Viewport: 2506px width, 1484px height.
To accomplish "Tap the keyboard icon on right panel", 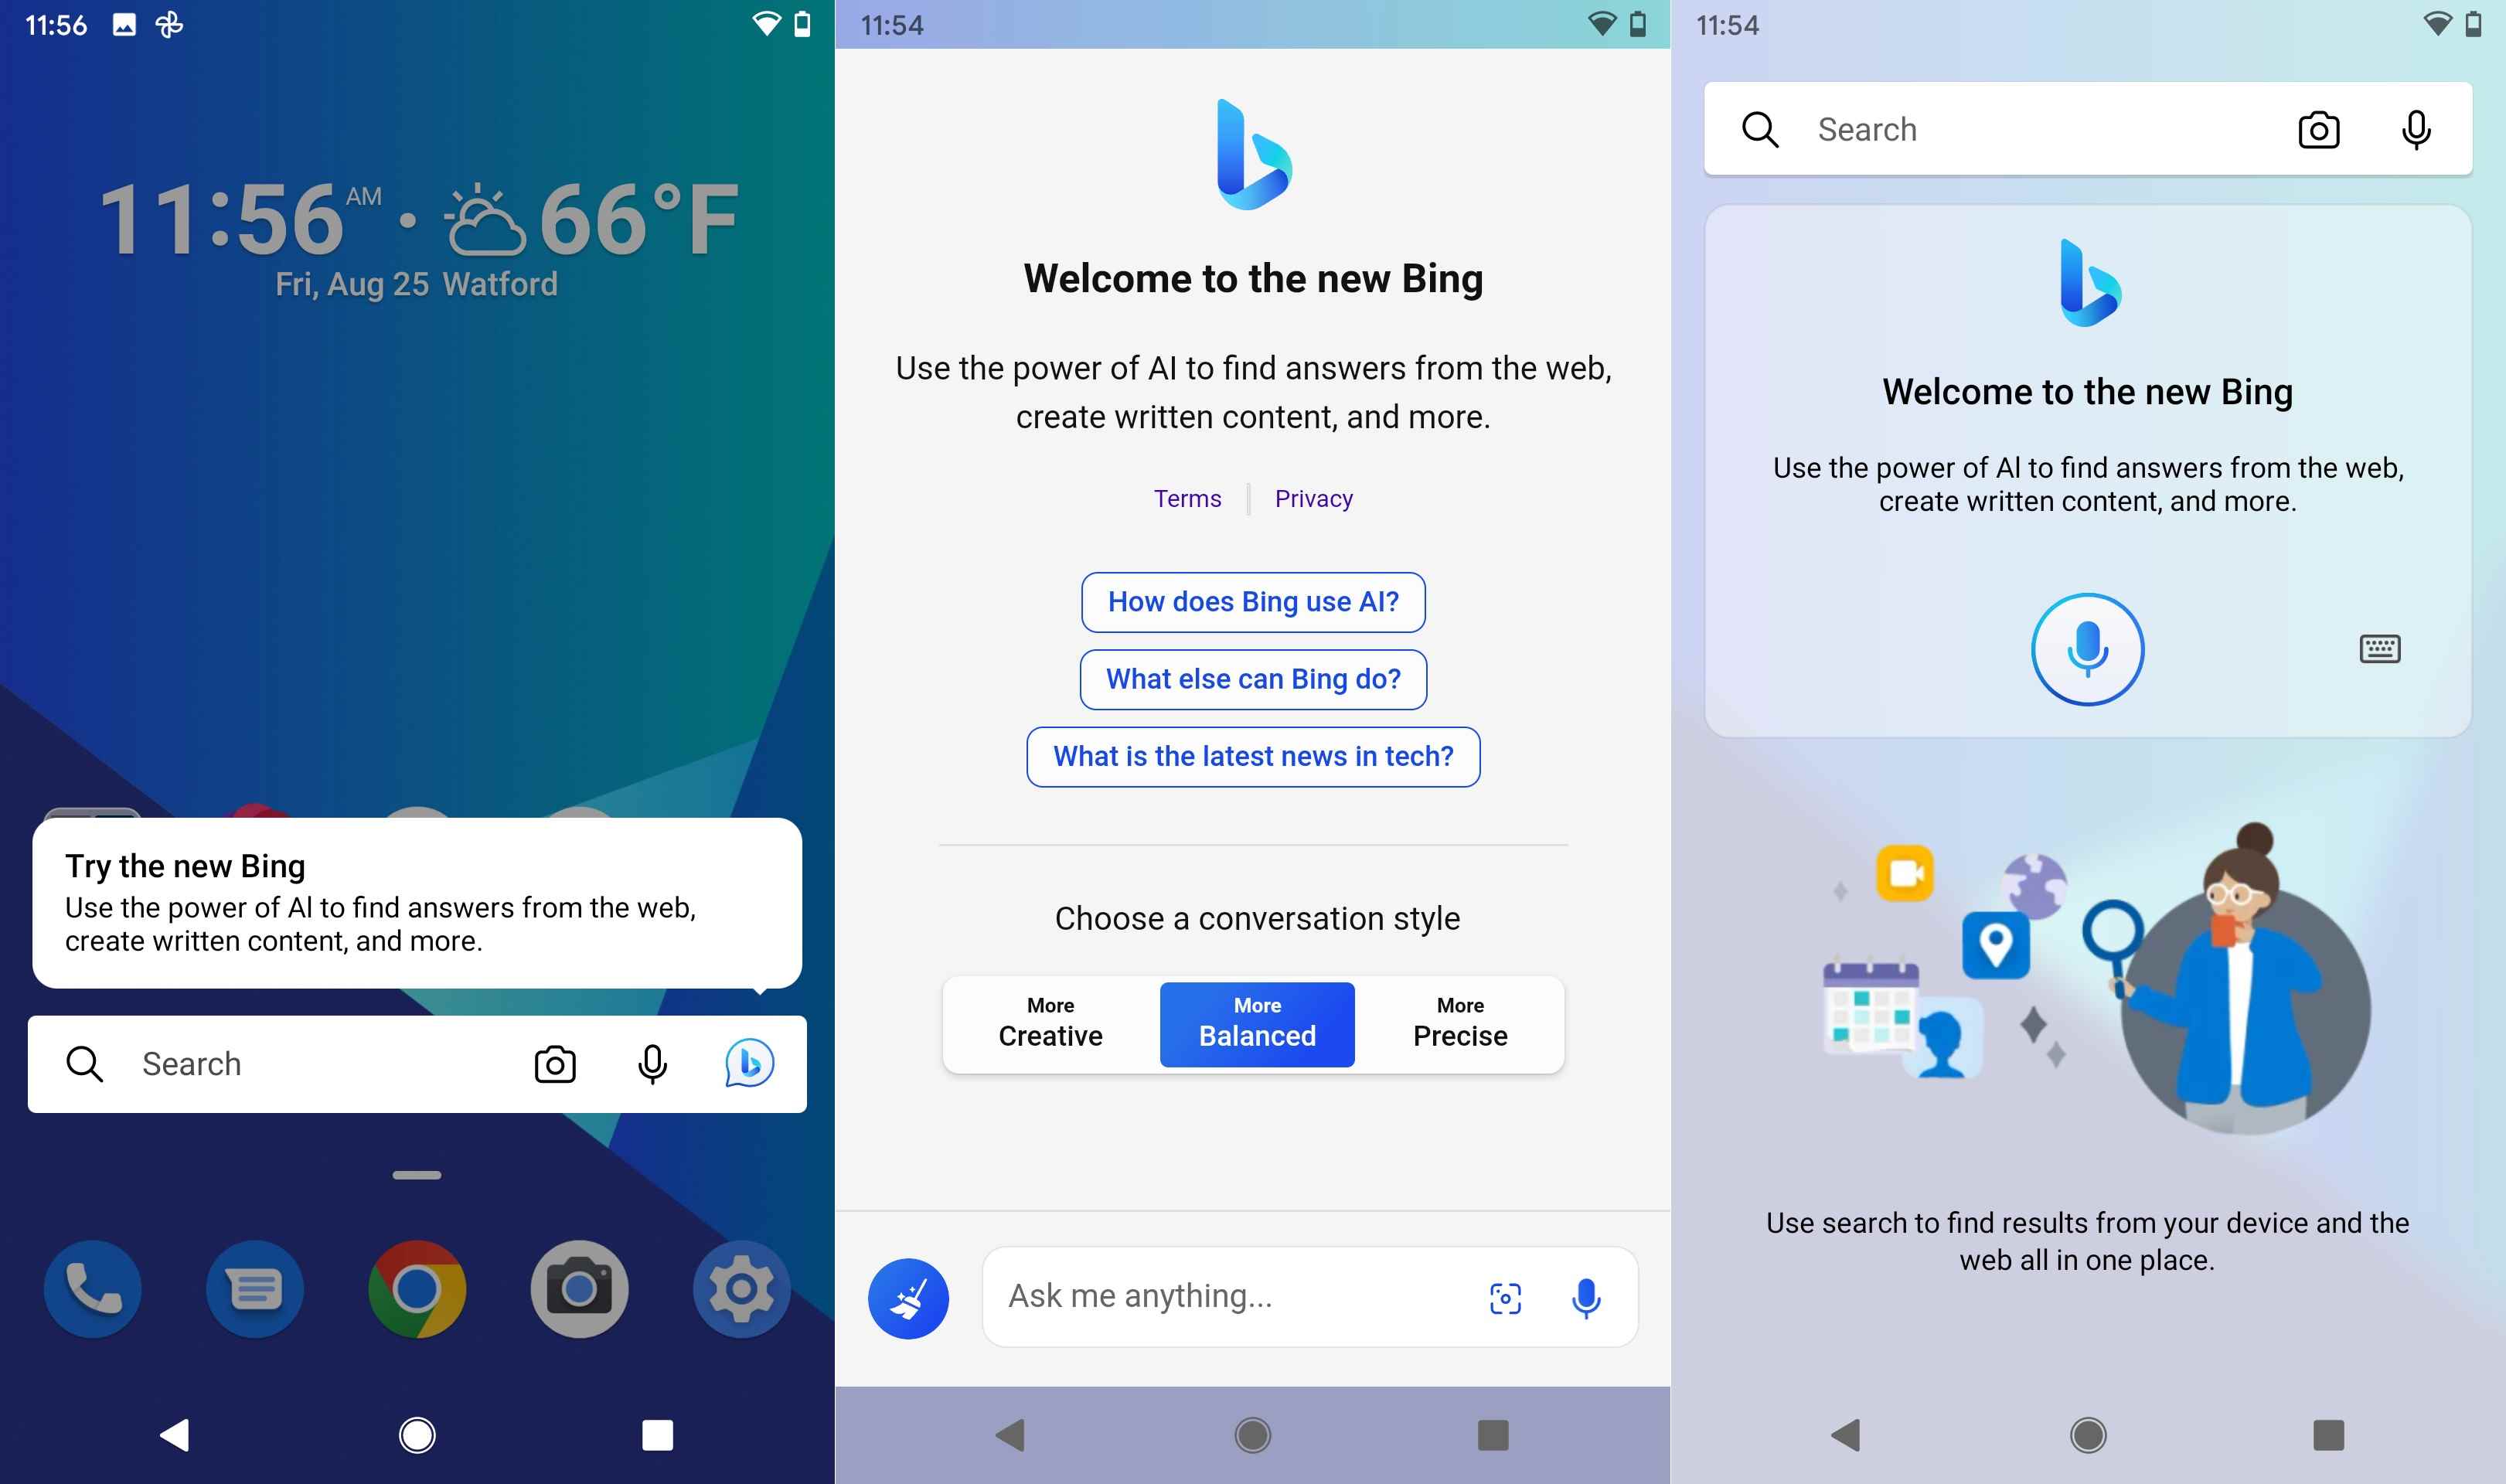I will pos(2379,648).
